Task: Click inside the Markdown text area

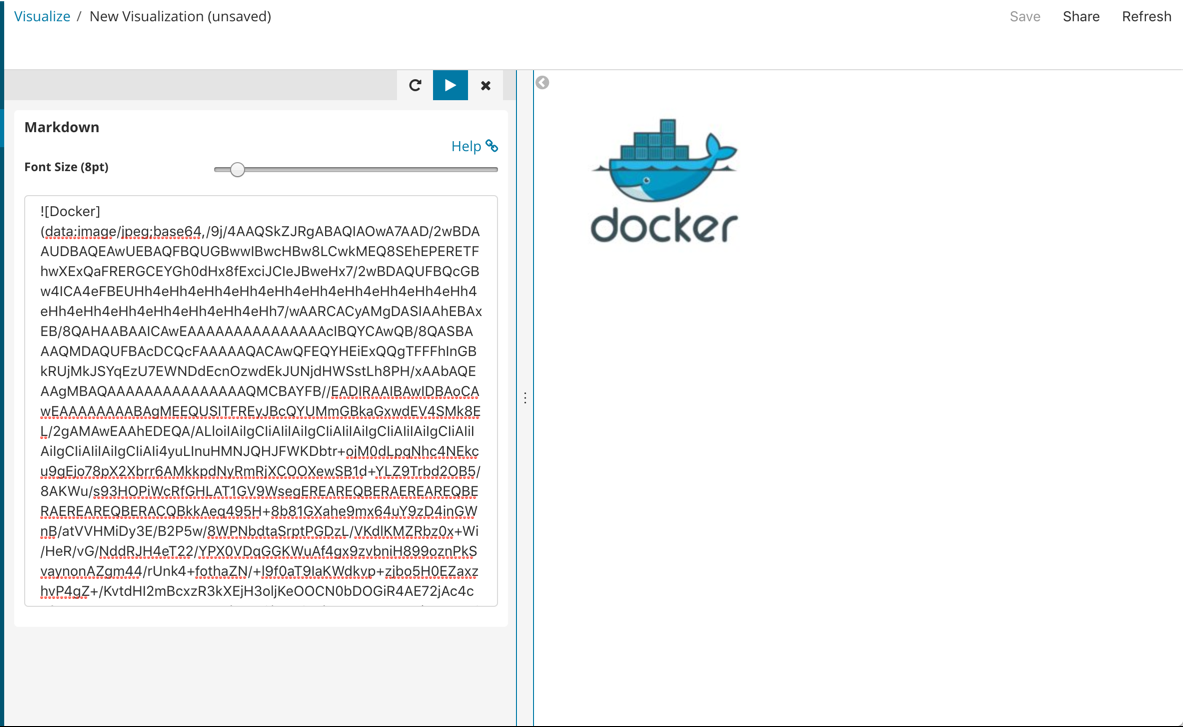Action: coord(261,400)
